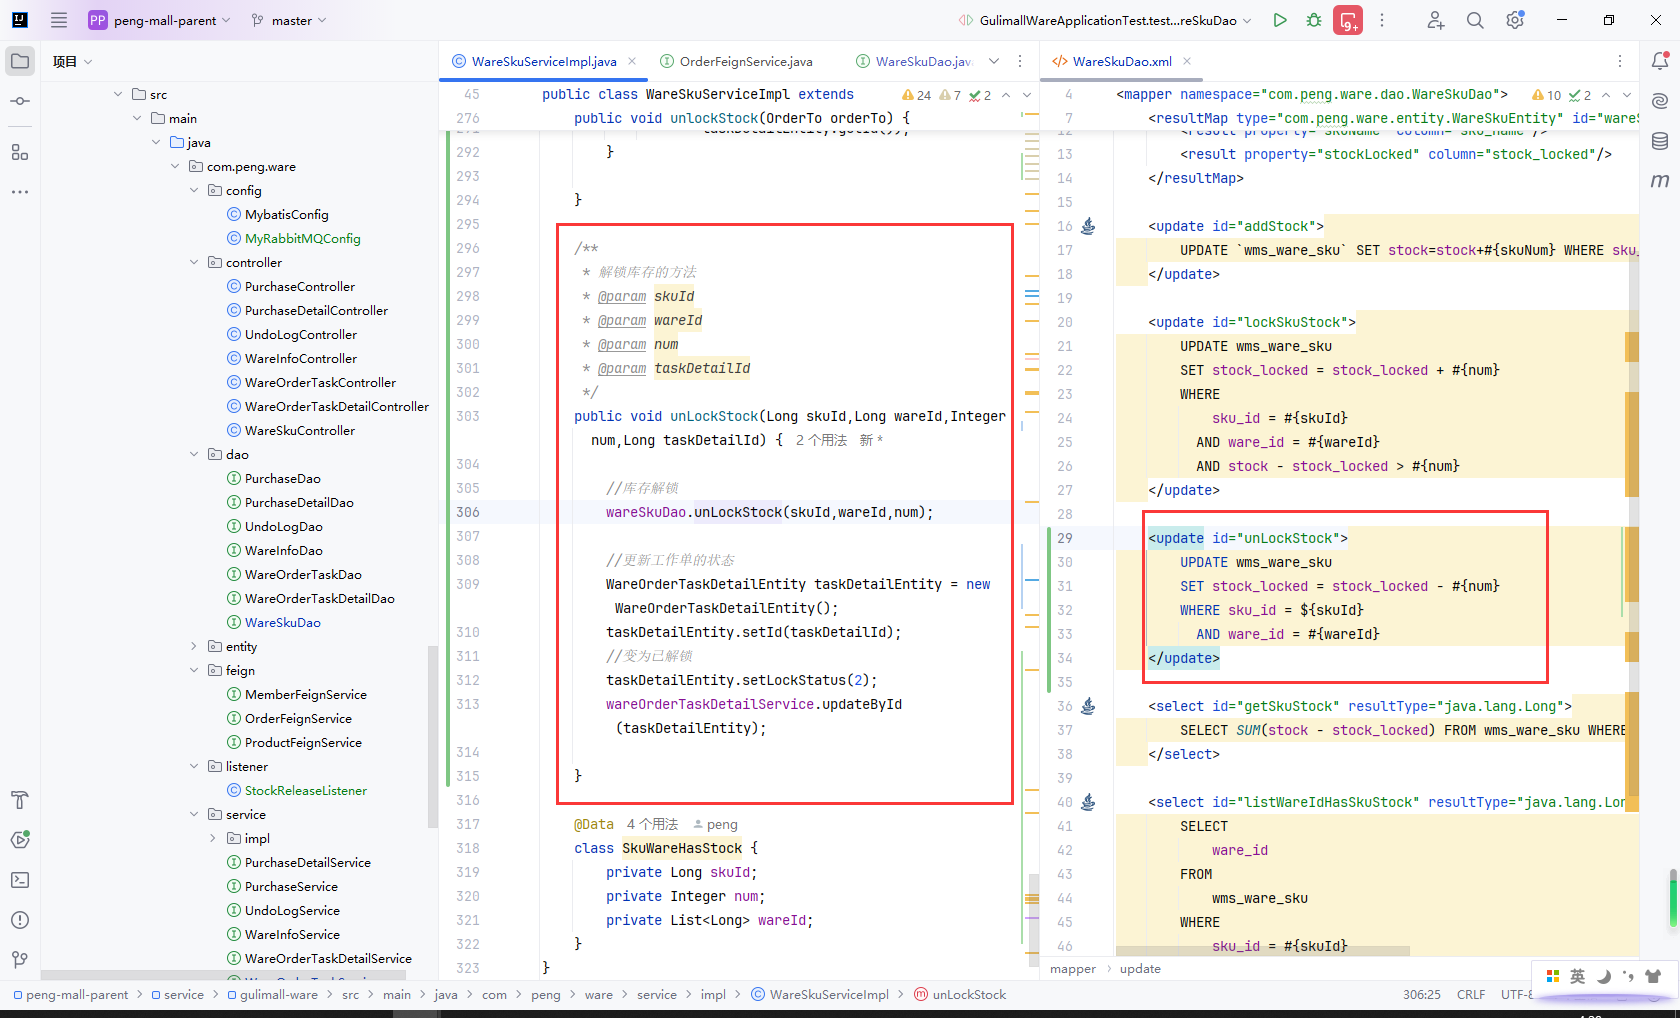Open the main hamburger menu

tap(59, 20)
